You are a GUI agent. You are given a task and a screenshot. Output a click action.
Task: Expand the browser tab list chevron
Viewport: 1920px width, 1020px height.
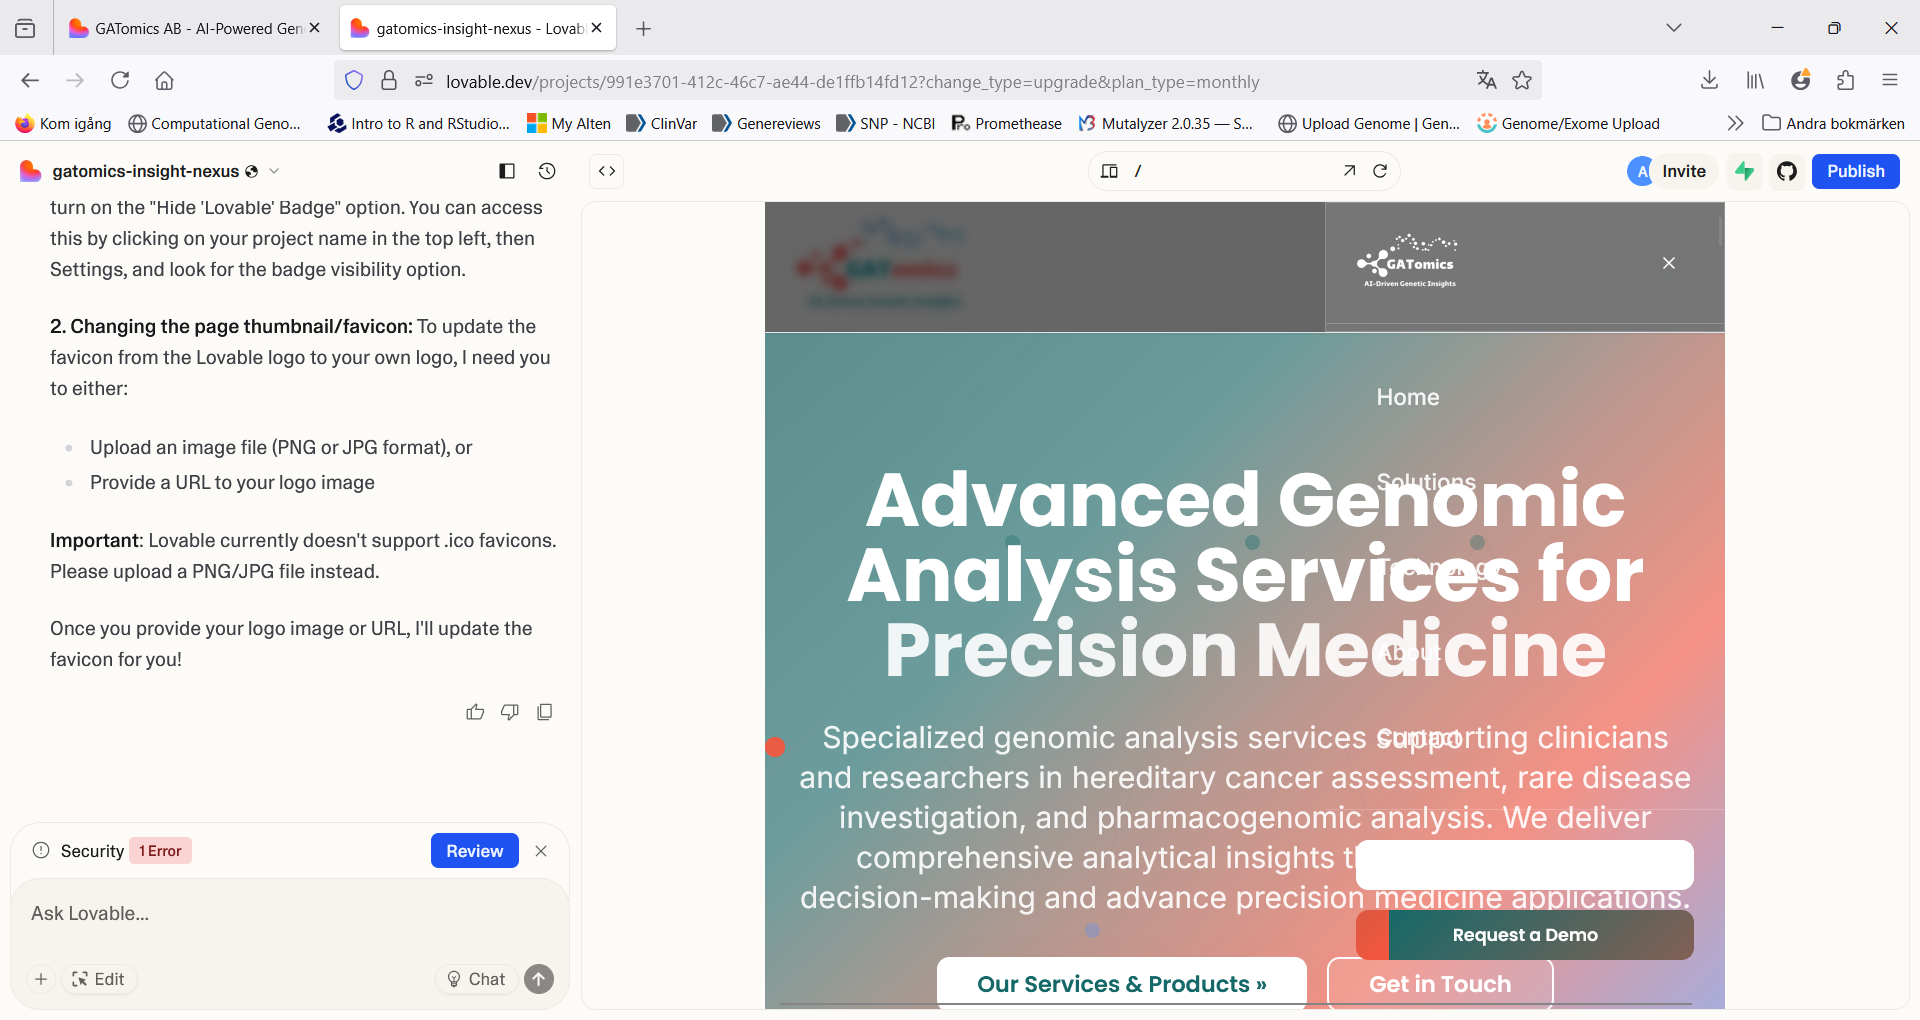(x=1674, y=28)
